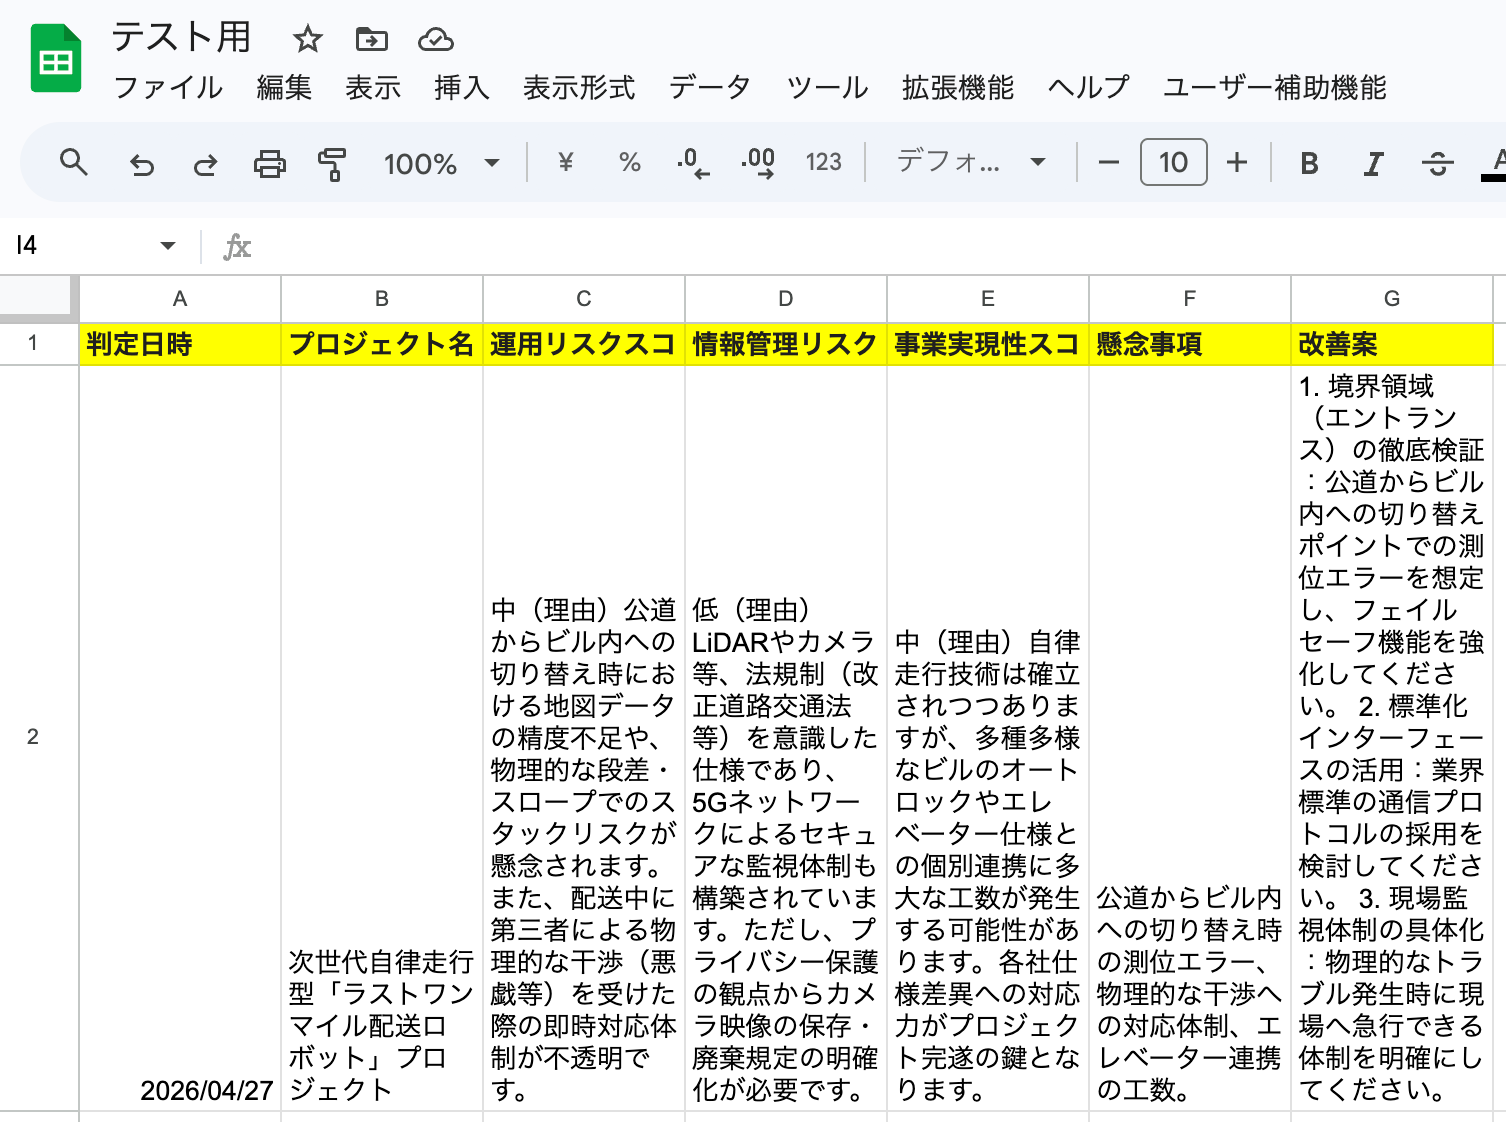Open the 編集 menu
Image resolution: width=1506 pixels, height=1122 pixels.
284,88
